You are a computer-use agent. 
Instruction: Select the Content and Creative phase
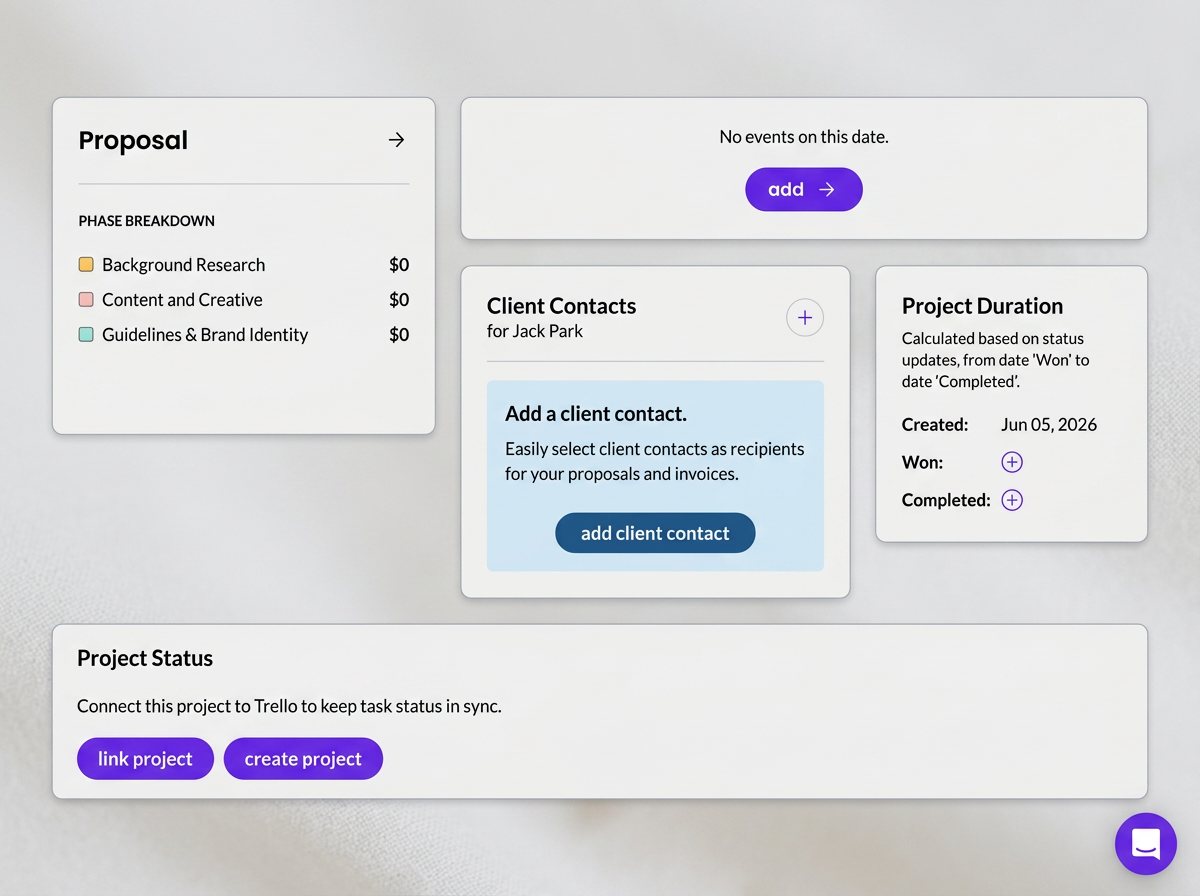(x=244, y=300)
